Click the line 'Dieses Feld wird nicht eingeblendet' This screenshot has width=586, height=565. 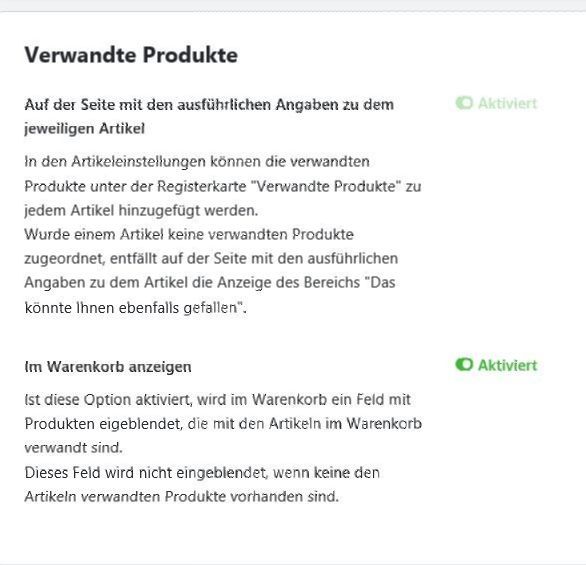[x=202, y=473]
